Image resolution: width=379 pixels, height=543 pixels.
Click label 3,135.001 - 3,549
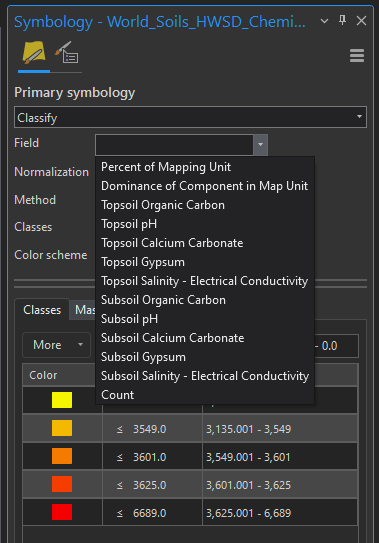(x=248, y=429)
